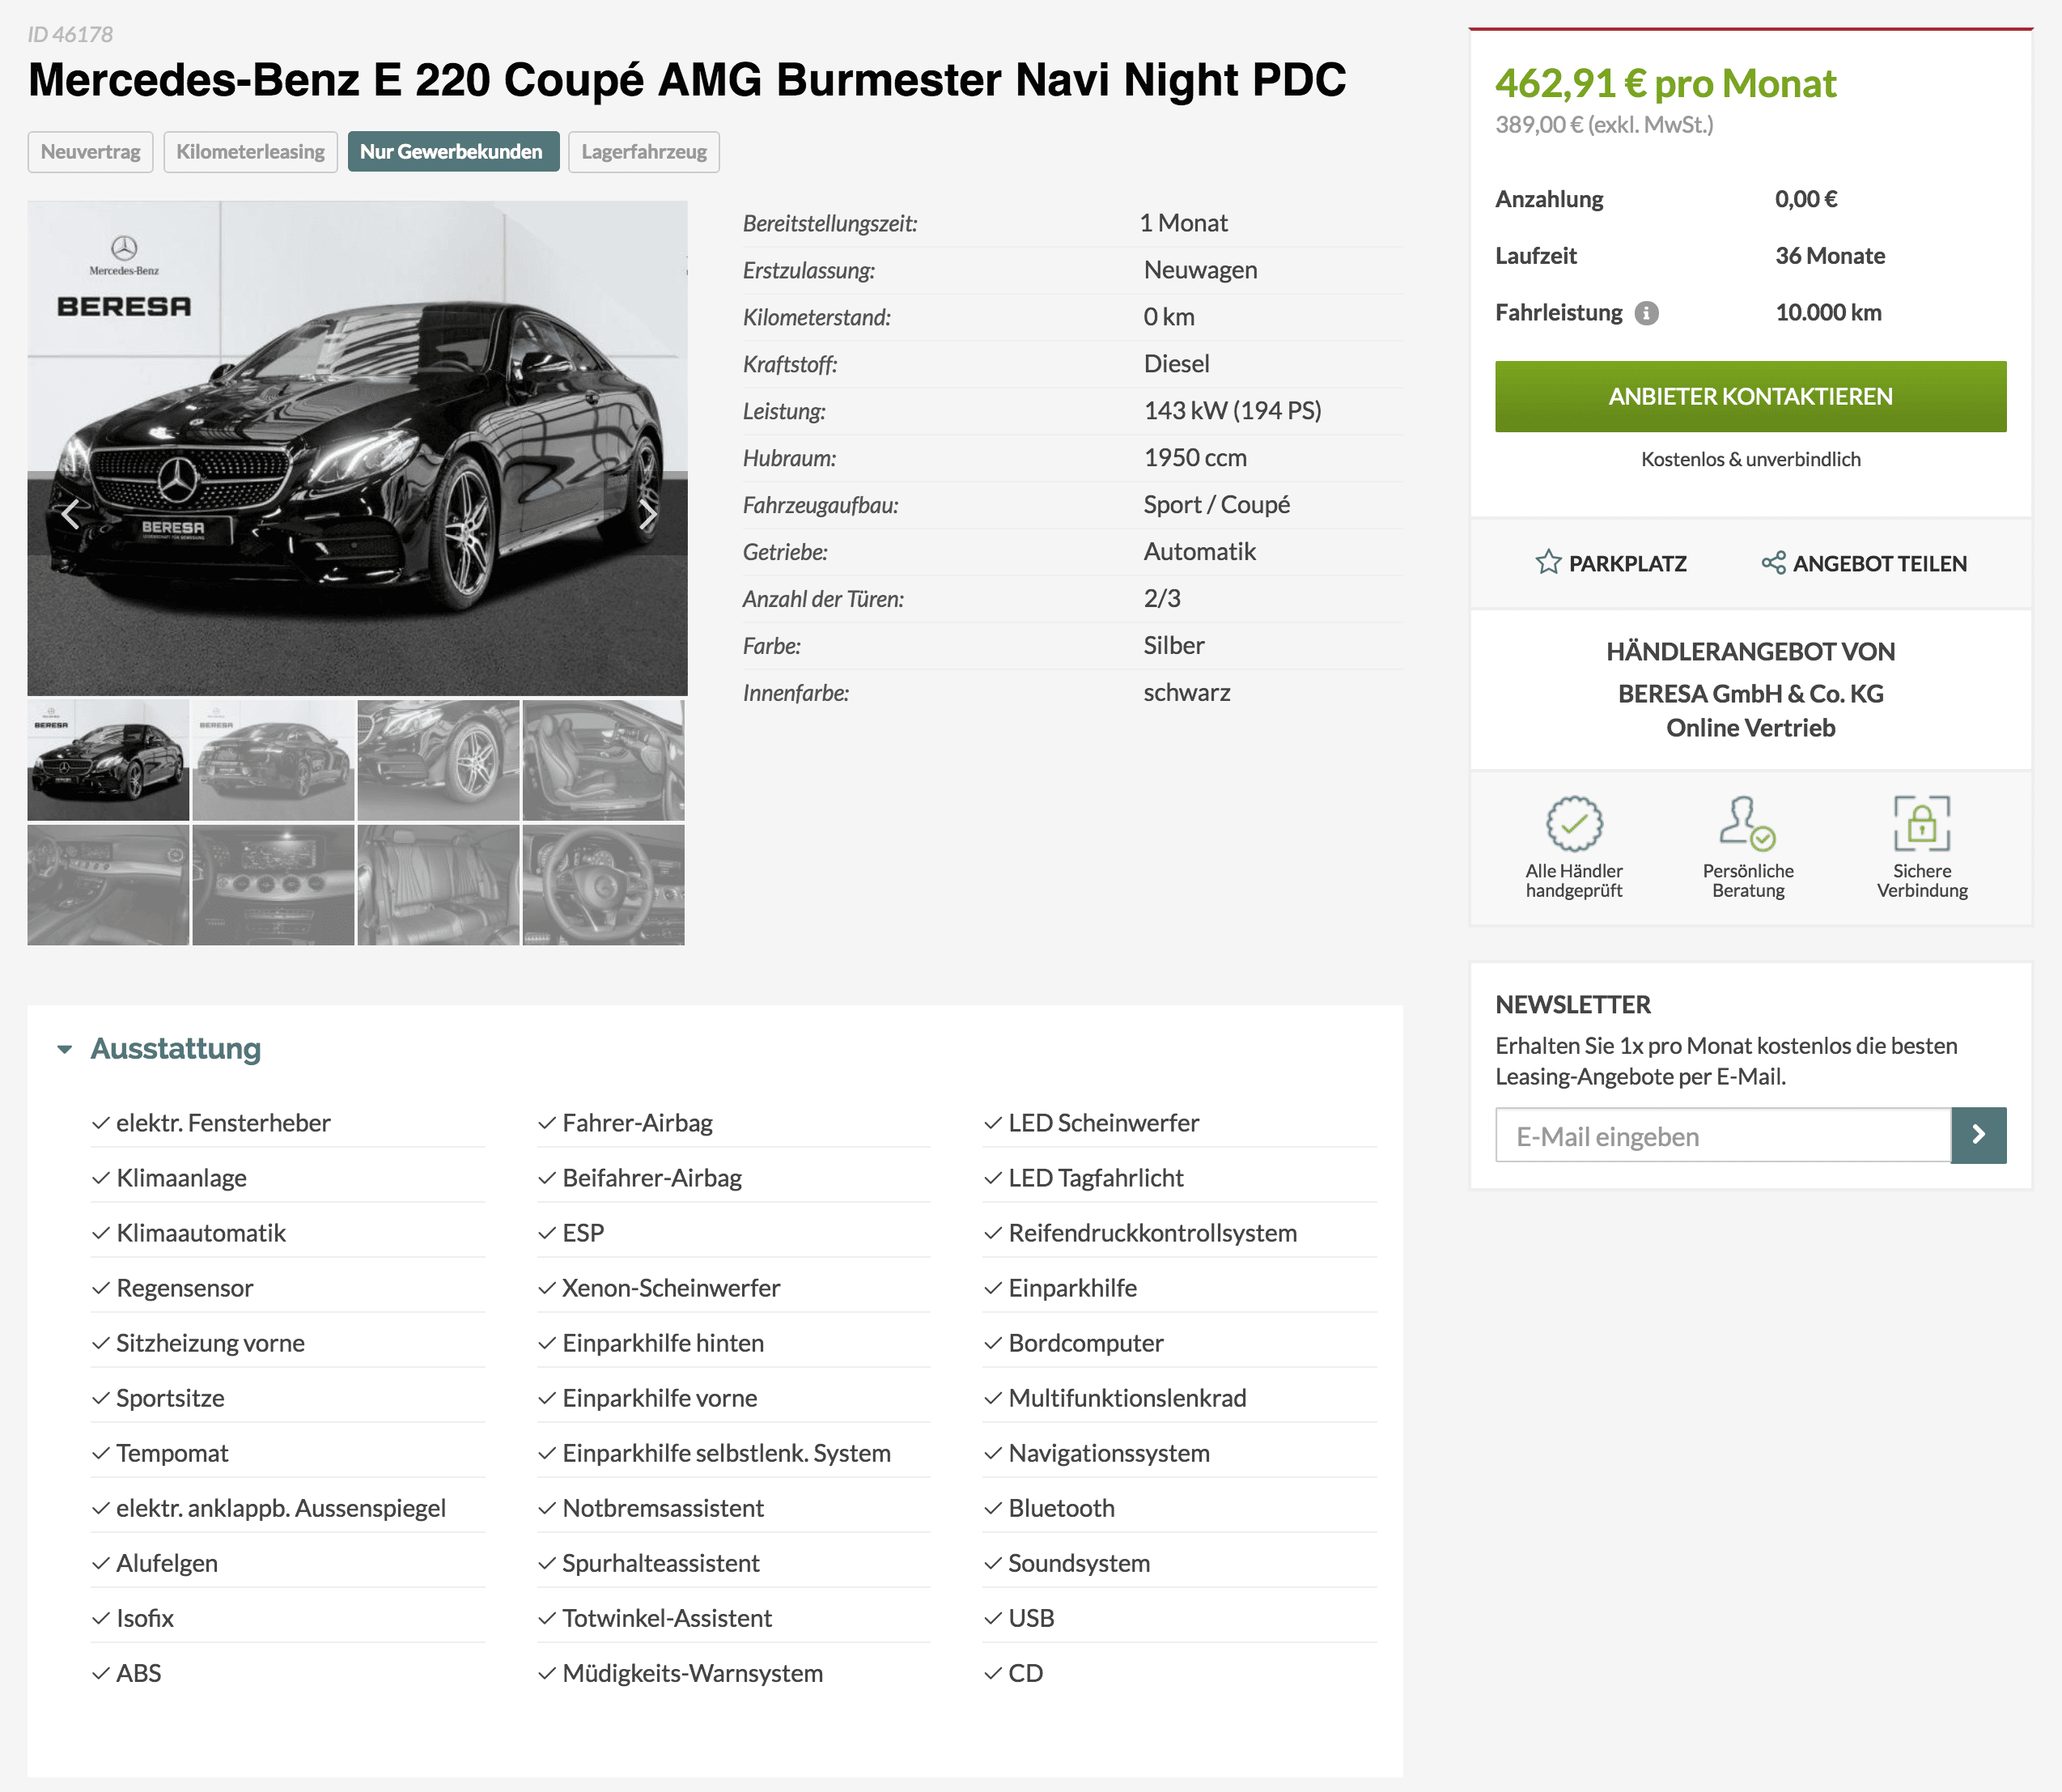Click the Einparkhilfe selbstlenk. System row
The width and height of the screenshot is (2062, 1792).
(x=733, y=1453)
